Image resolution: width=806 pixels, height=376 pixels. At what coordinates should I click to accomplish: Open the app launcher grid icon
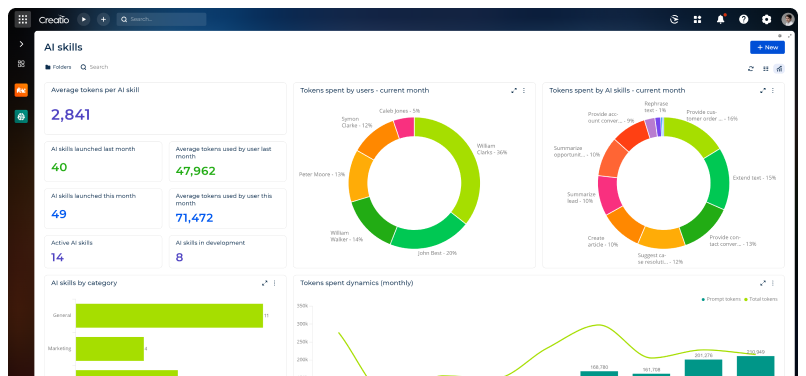[23, 20]
